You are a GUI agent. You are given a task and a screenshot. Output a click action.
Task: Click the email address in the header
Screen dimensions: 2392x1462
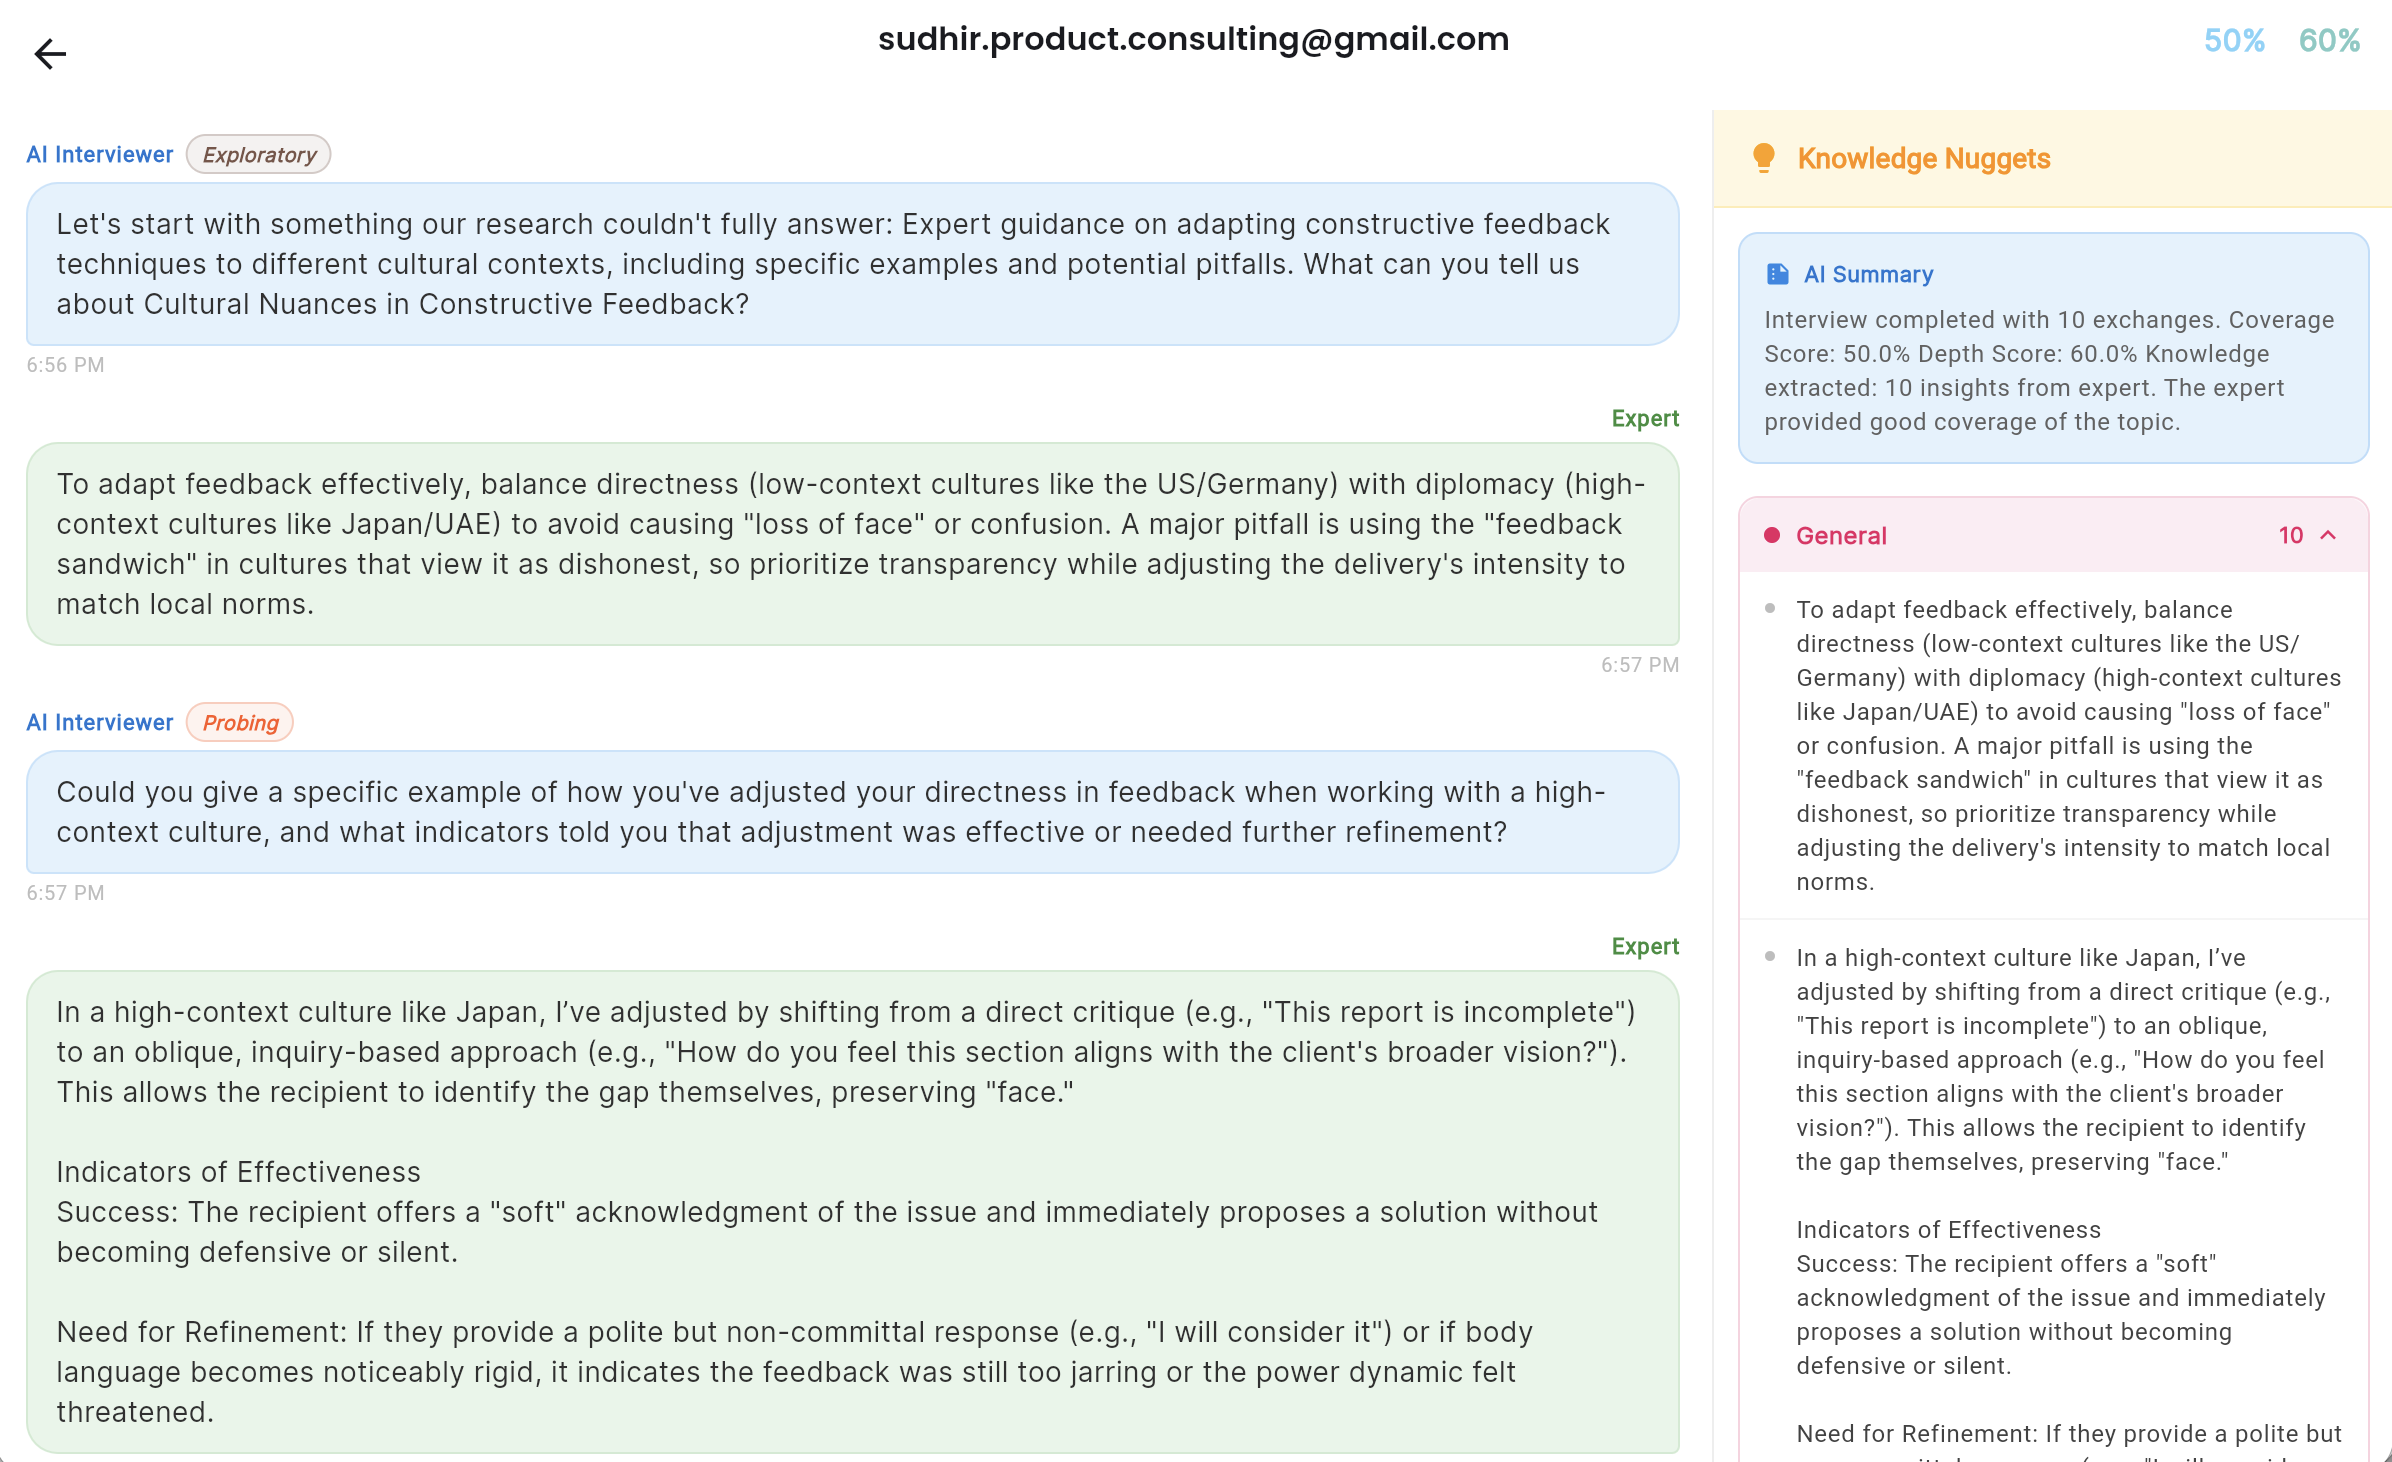1194,39
